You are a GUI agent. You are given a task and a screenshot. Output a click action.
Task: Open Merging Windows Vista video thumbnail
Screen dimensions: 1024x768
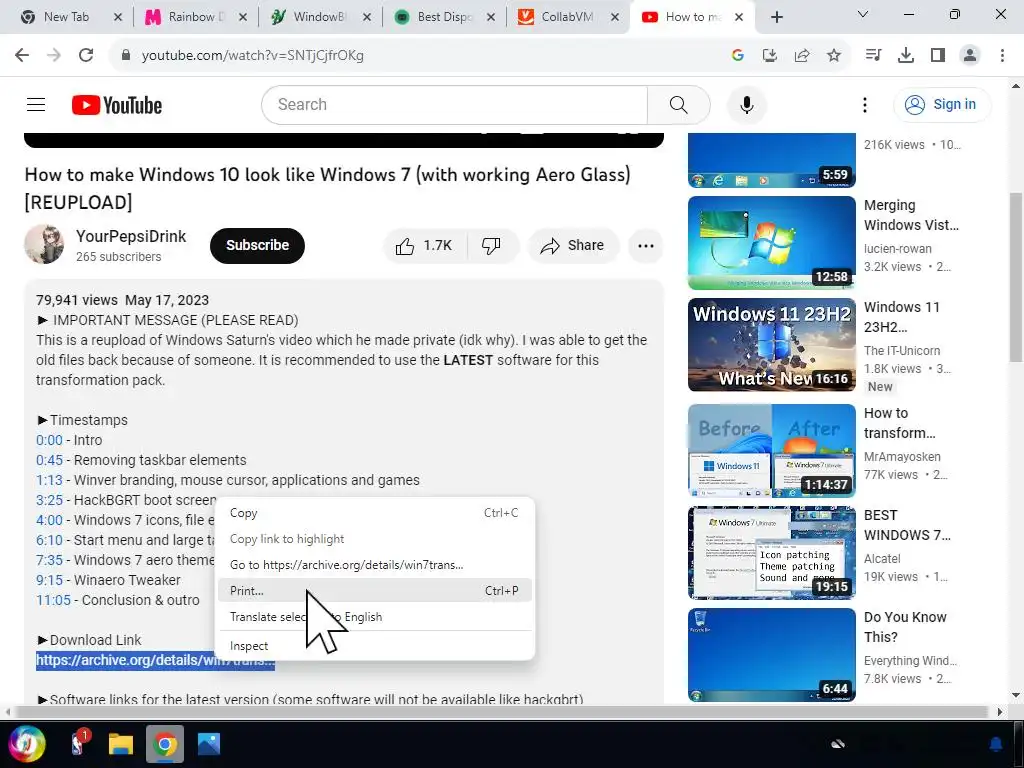click(x=771, y=242)
